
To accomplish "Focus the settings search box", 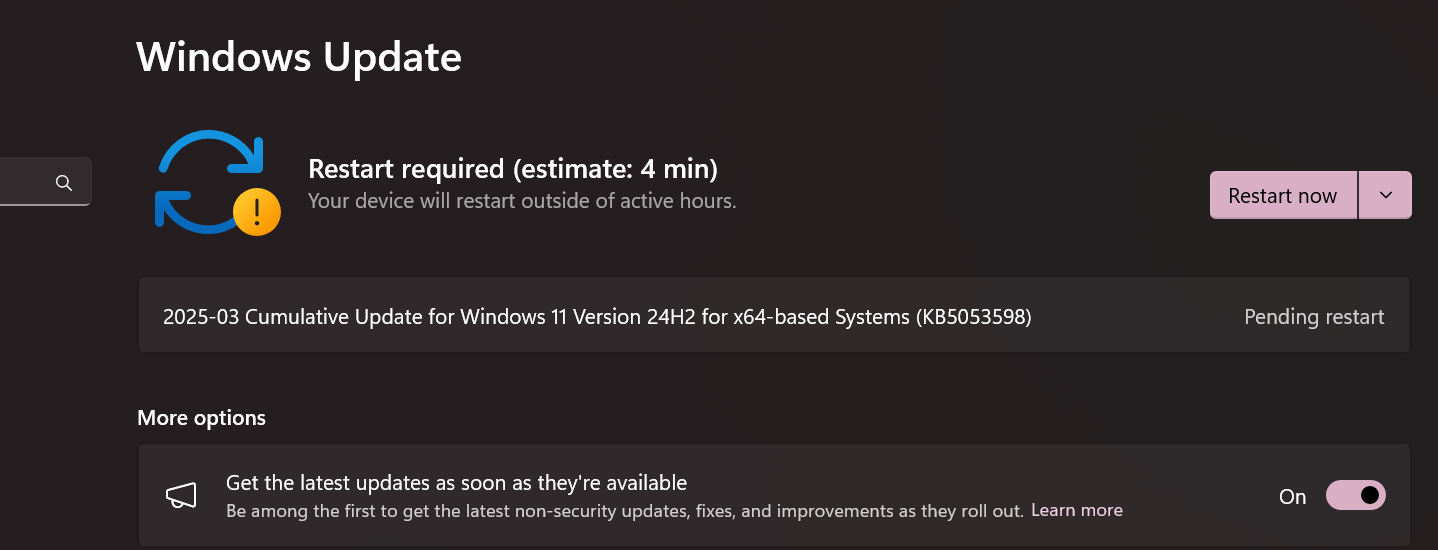I will coord(45,182).
